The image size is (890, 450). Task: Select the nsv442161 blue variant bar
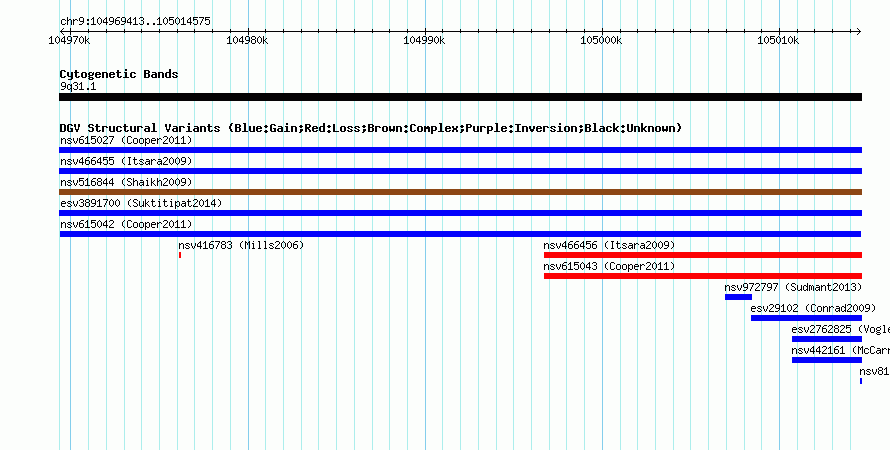827,360
